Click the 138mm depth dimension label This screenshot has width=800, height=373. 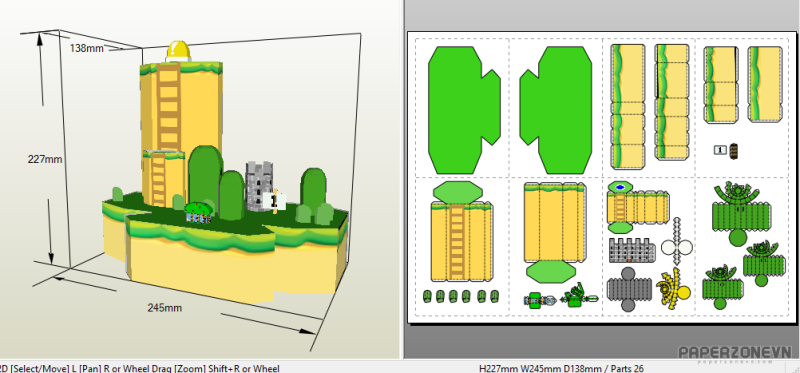click(x=87, y=48)
